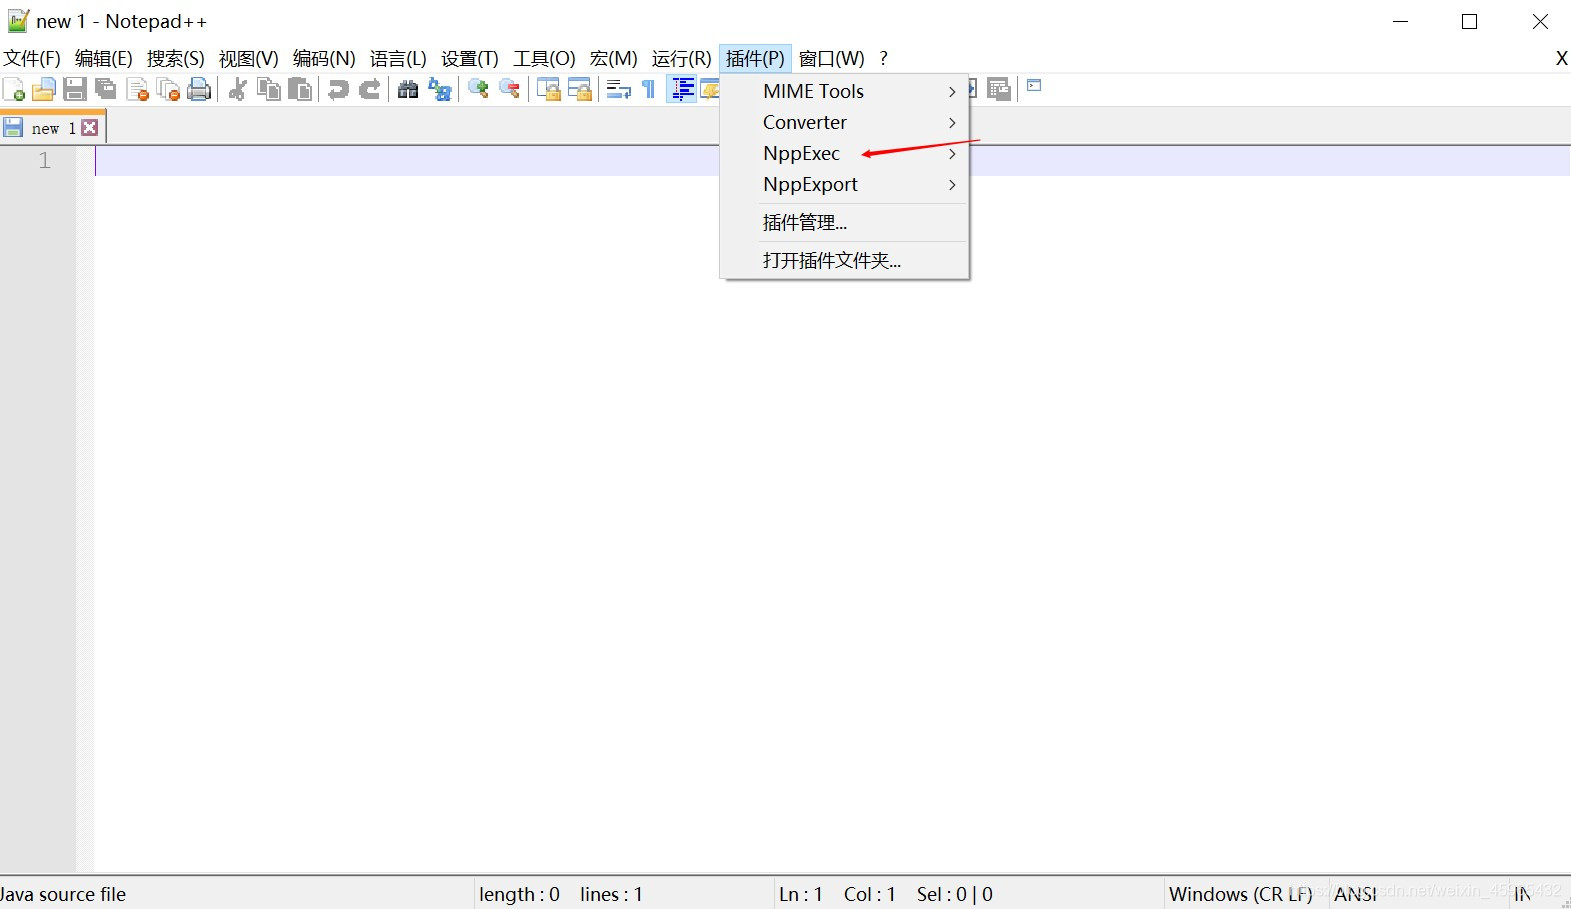Toggle synchronized horizontal scrolling icon
1571x909 pixels.
pos(579,89)
